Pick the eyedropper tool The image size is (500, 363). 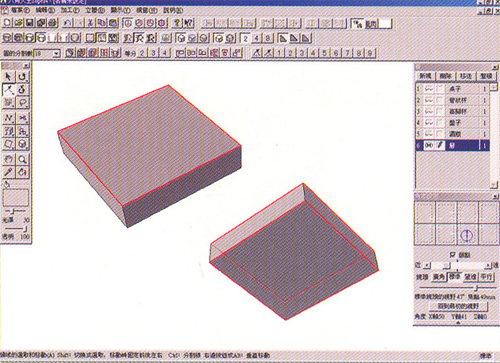[9, 172]
